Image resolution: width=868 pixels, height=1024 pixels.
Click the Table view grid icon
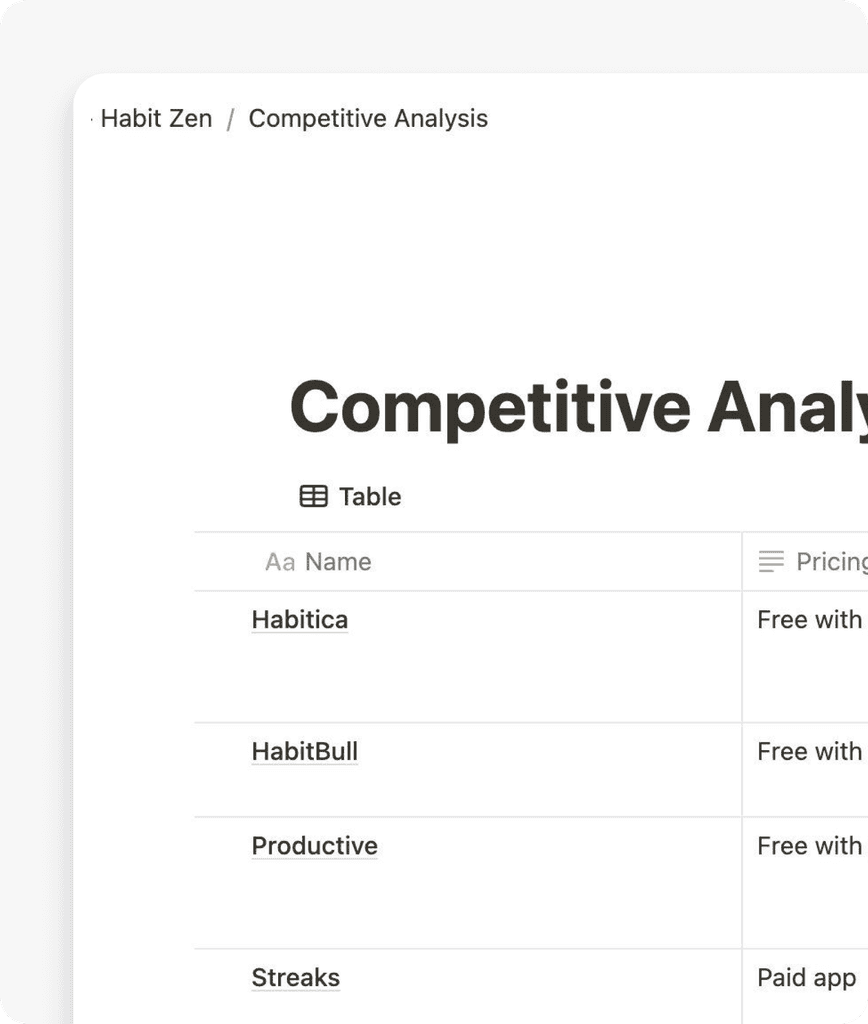(311, 495)
